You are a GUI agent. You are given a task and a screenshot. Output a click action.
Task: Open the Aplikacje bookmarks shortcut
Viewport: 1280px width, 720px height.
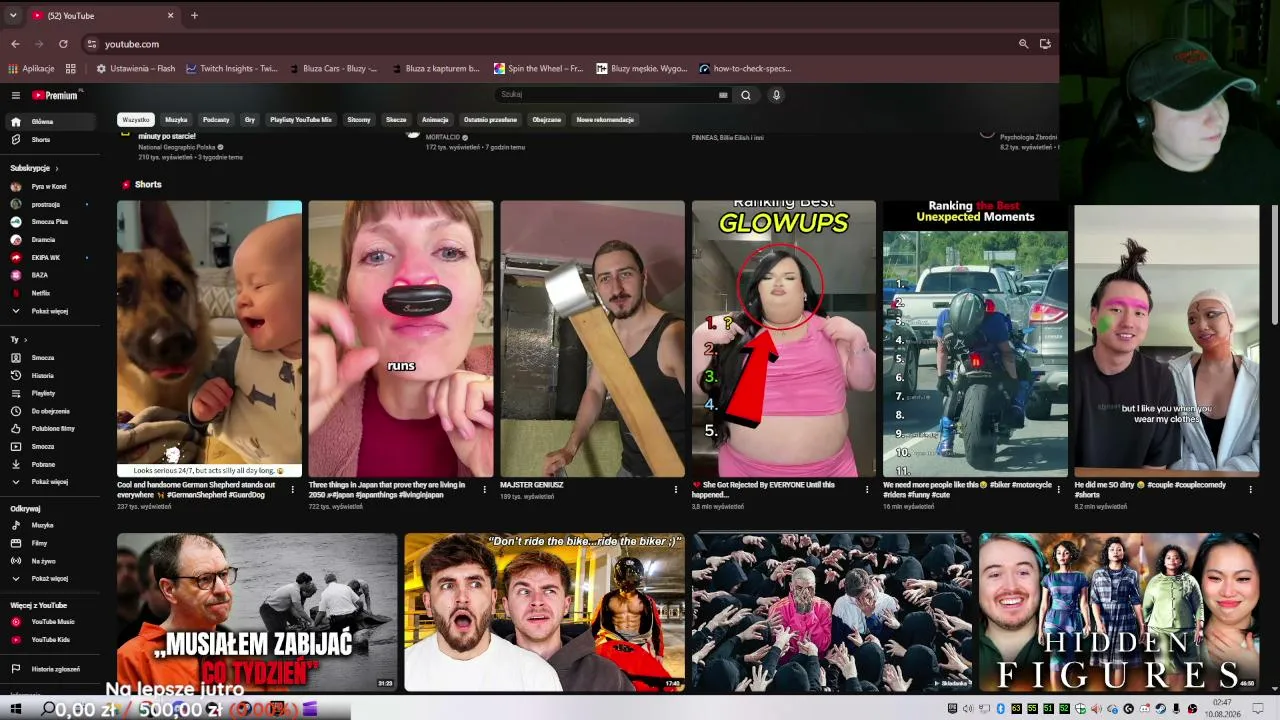32,69
